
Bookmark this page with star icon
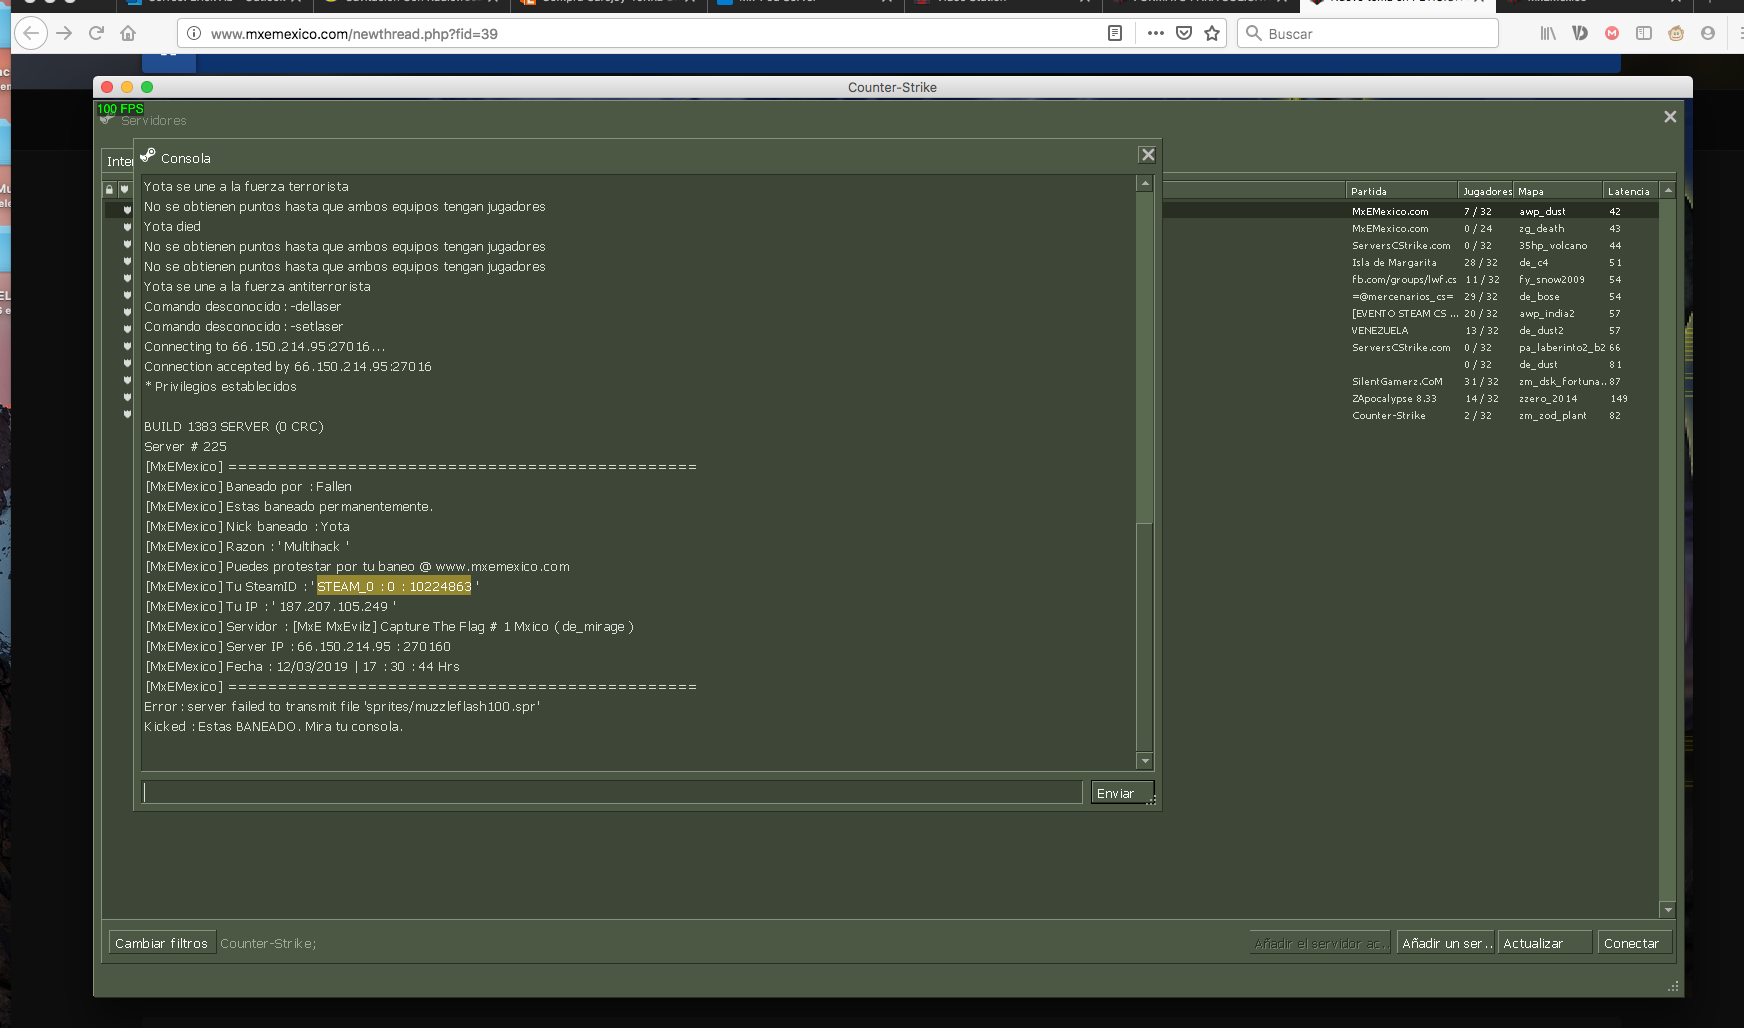[x=1212, y=33]
